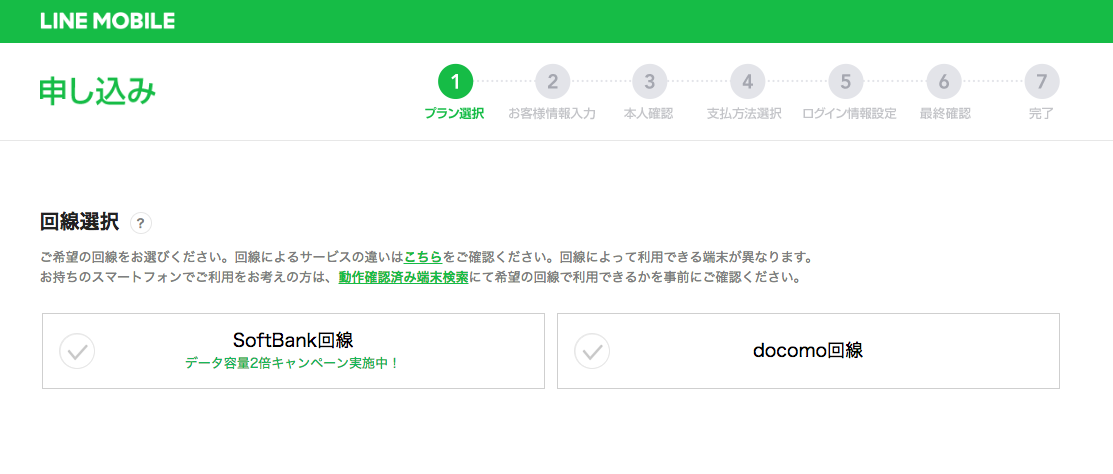Open the 動作確認済み端末検索 link
This screenshot has height=474, width=1113.
click(403, 277)
